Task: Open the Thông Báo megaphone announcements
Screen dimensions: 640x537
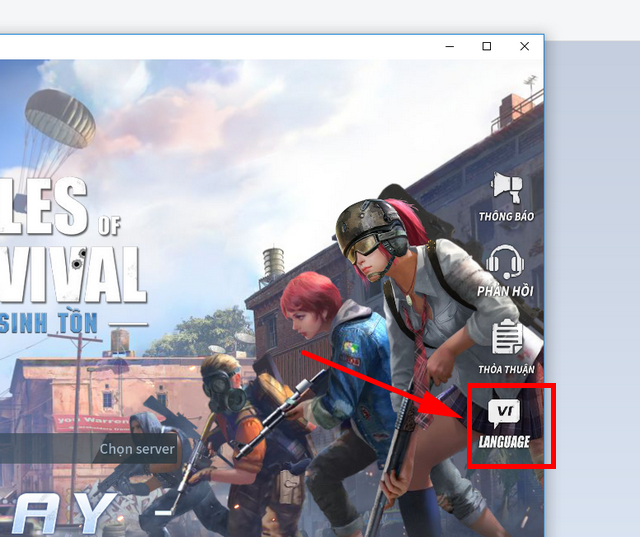Action: (x=506, y=197)
